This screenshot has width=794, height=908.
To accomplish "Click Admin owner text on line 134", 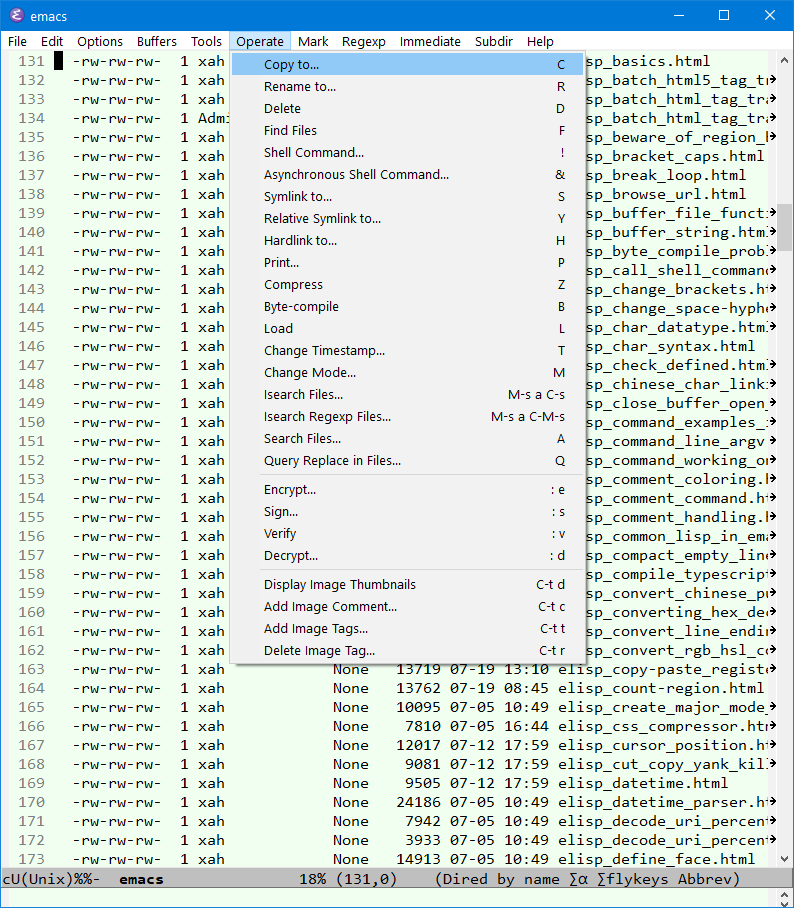I will [x=214, y=118].
